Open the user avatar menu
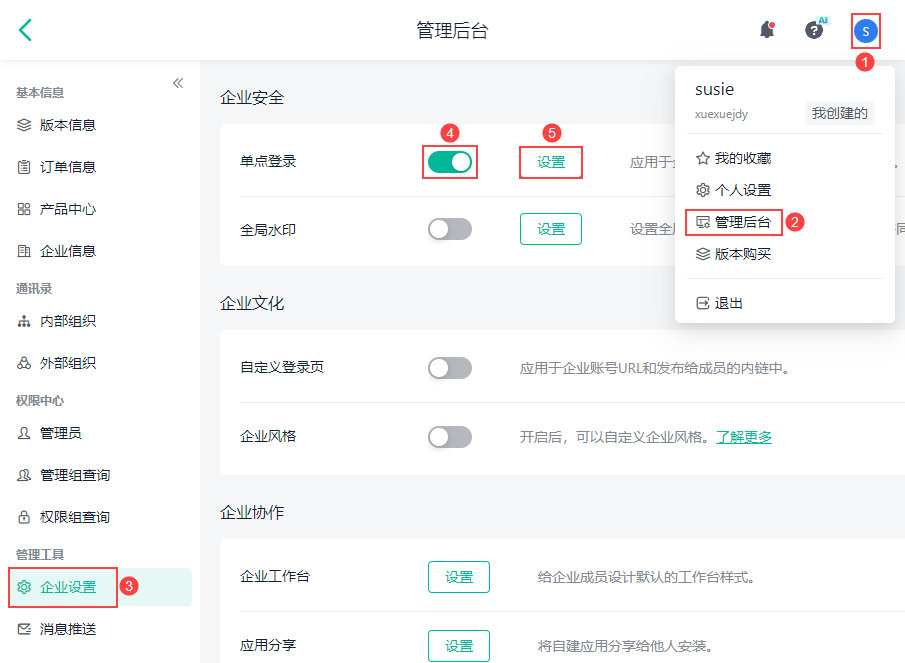Image resolution: width=905 pixels, height=663 pixels. (866, 31)
